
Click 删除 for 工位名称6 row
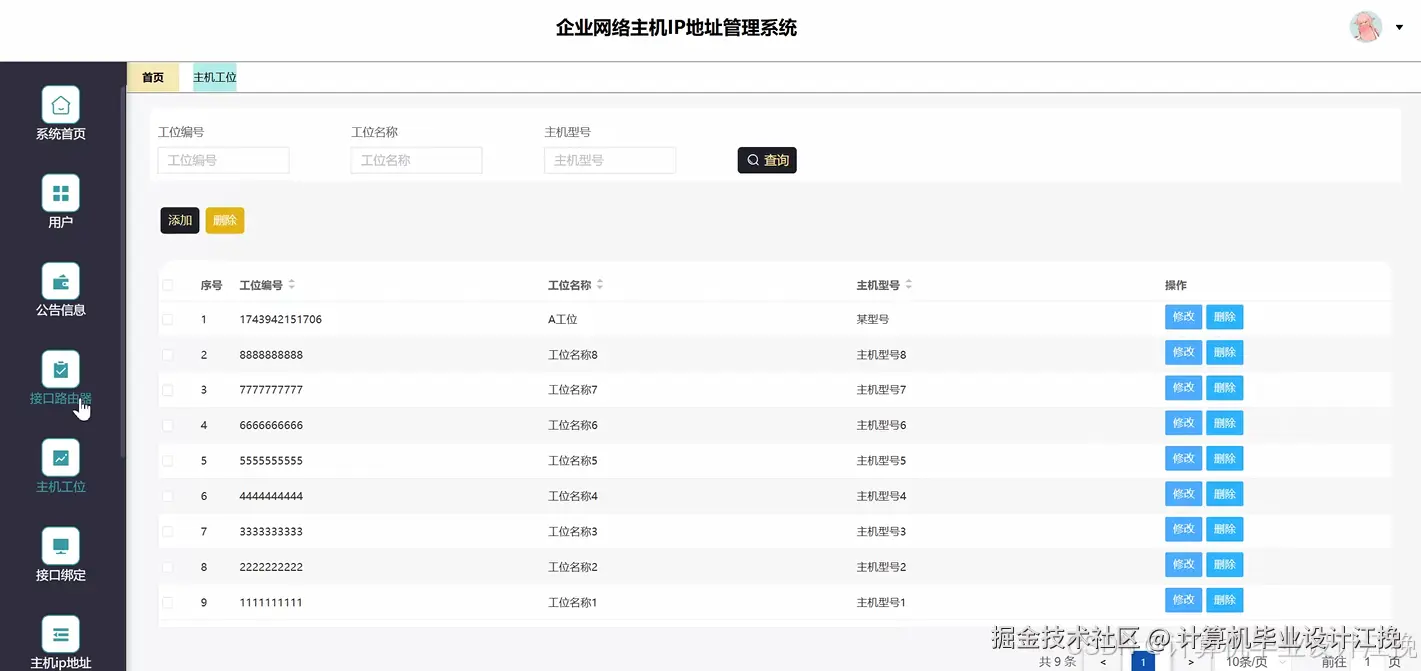point(1225,423)
